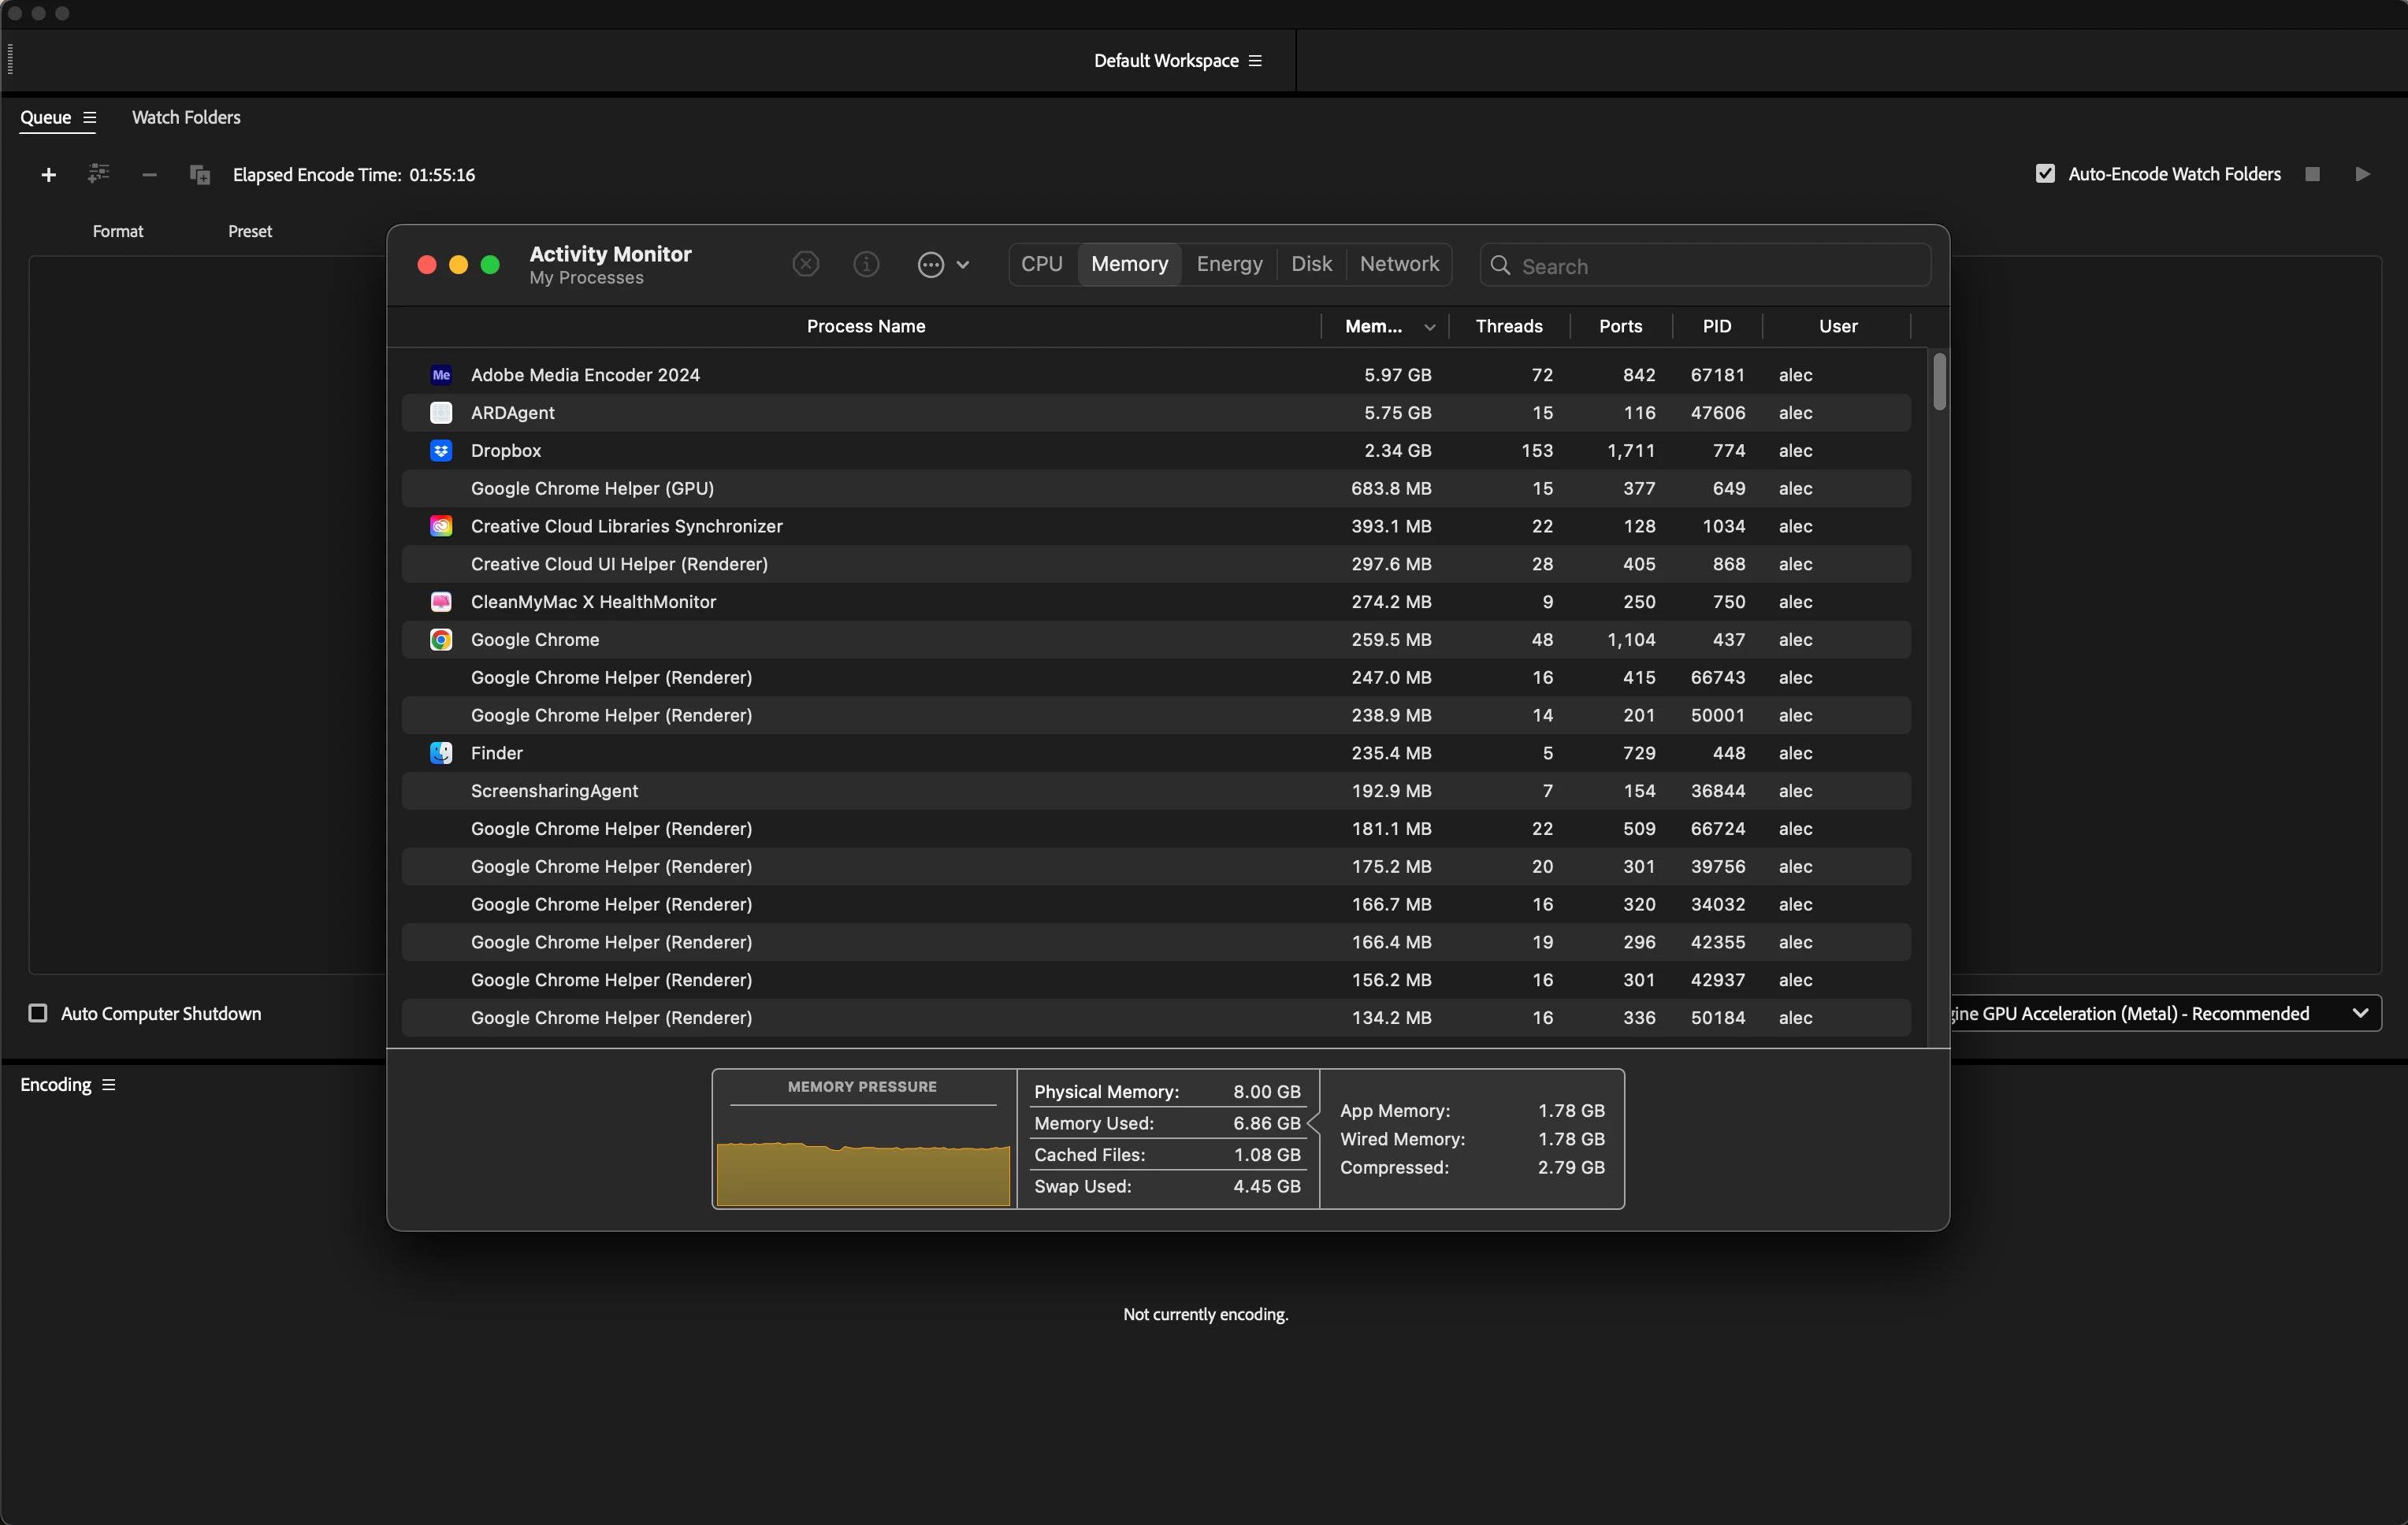
Task: Open the Default Workspace menu
Action: point(1177,61)
